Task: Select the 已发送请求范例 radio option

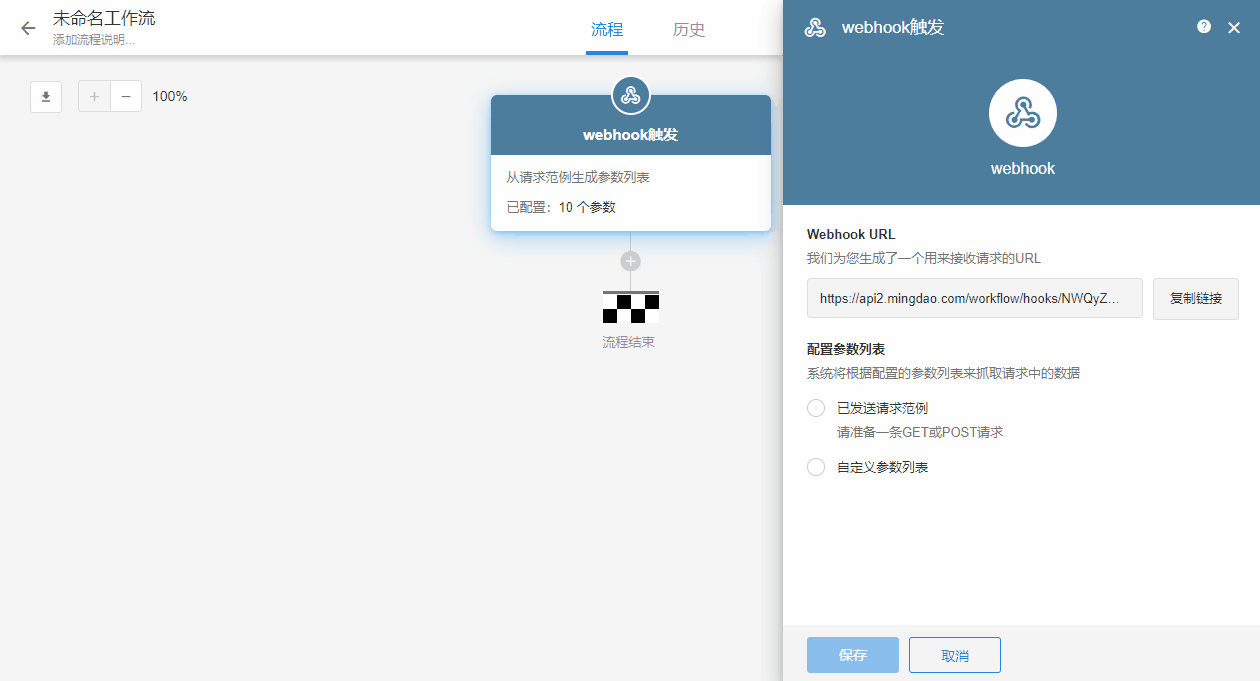Action: 816,408
